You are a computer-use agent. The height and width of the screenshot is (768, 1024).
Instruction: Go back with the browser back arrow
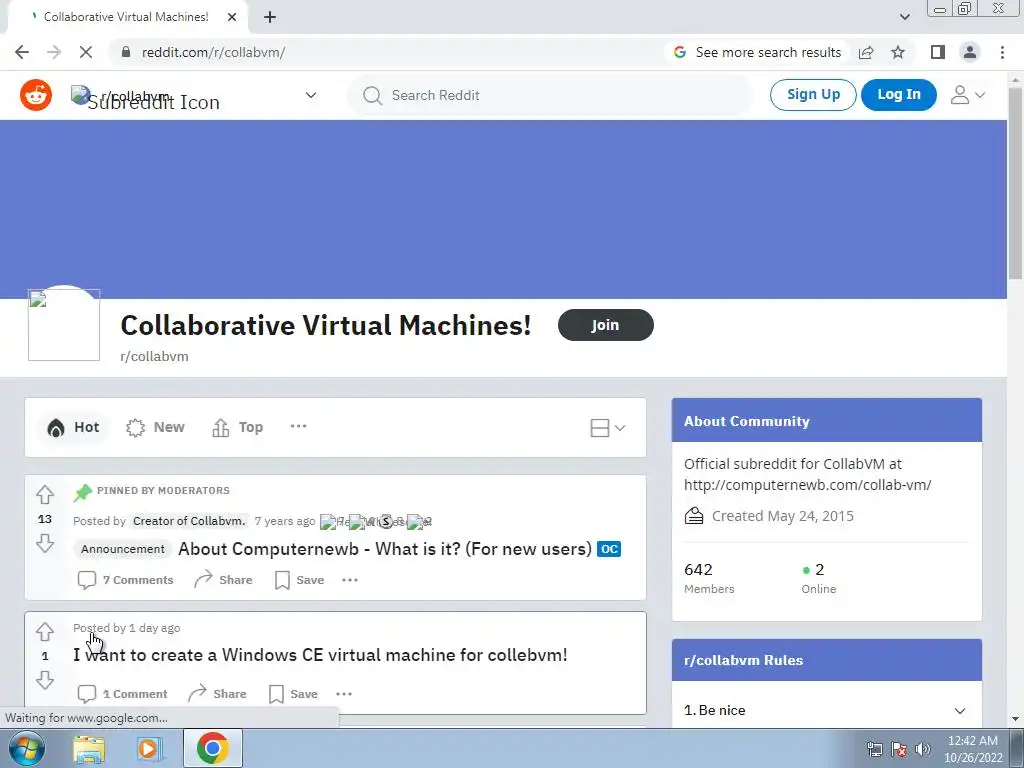[22, 52]
